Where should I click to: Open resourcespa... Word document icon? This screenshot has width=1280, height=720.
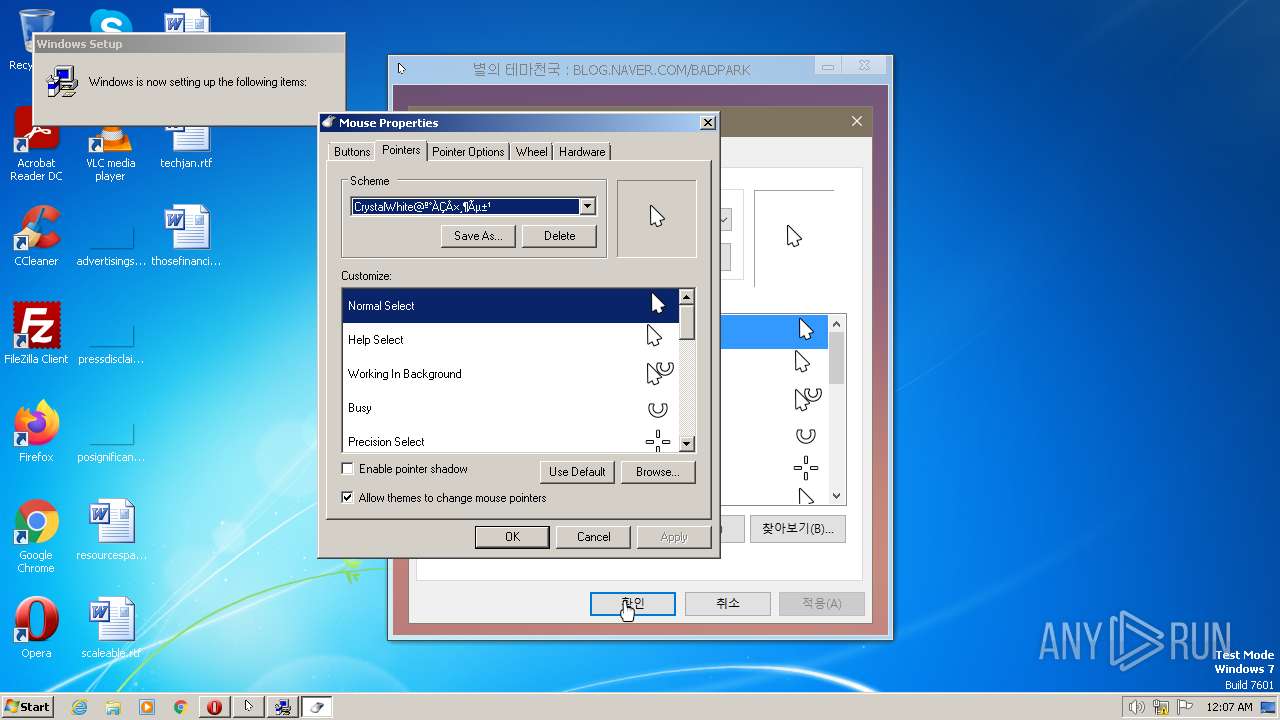pos(111,530)
